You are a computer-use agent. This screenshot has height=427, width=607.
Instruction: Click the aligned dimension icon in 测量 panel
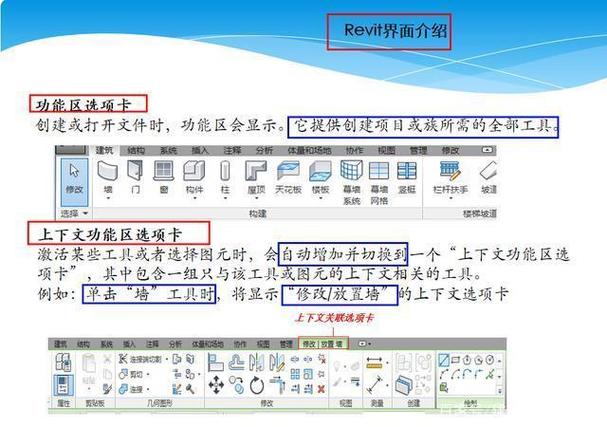pos(374,385)
